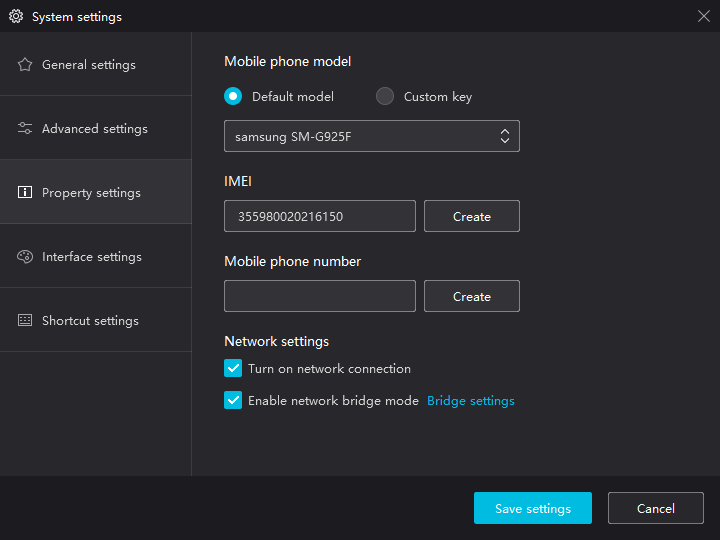Open the Interface settings tab

pos(92,257)
